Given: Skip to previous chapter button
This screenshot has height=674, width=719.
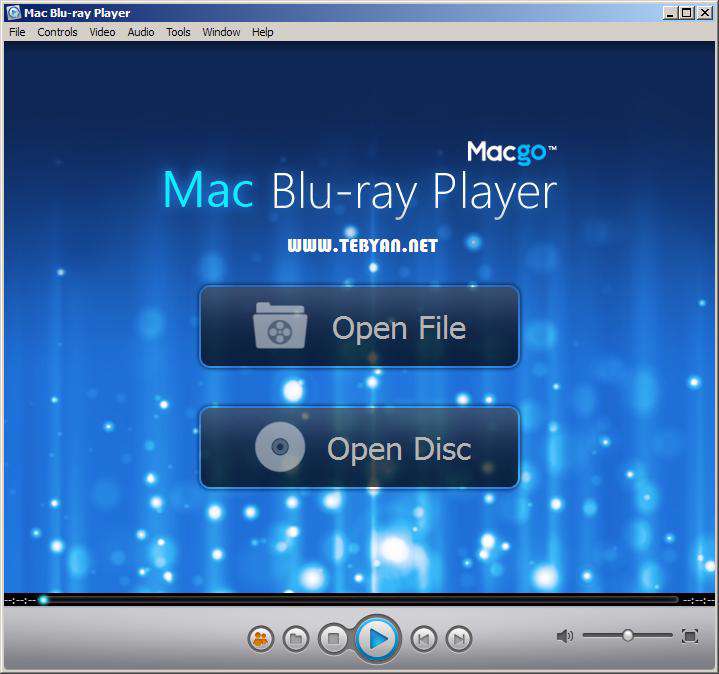Looking at the screenshot, I should coord(423,638).
